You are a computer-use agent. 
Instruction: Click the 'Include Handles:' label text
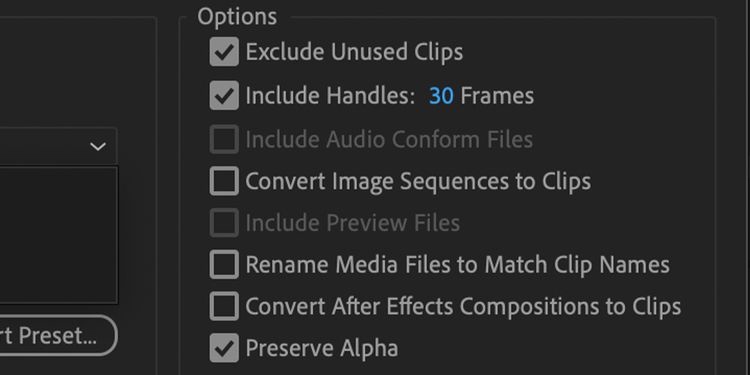click(x=330, y=96)
